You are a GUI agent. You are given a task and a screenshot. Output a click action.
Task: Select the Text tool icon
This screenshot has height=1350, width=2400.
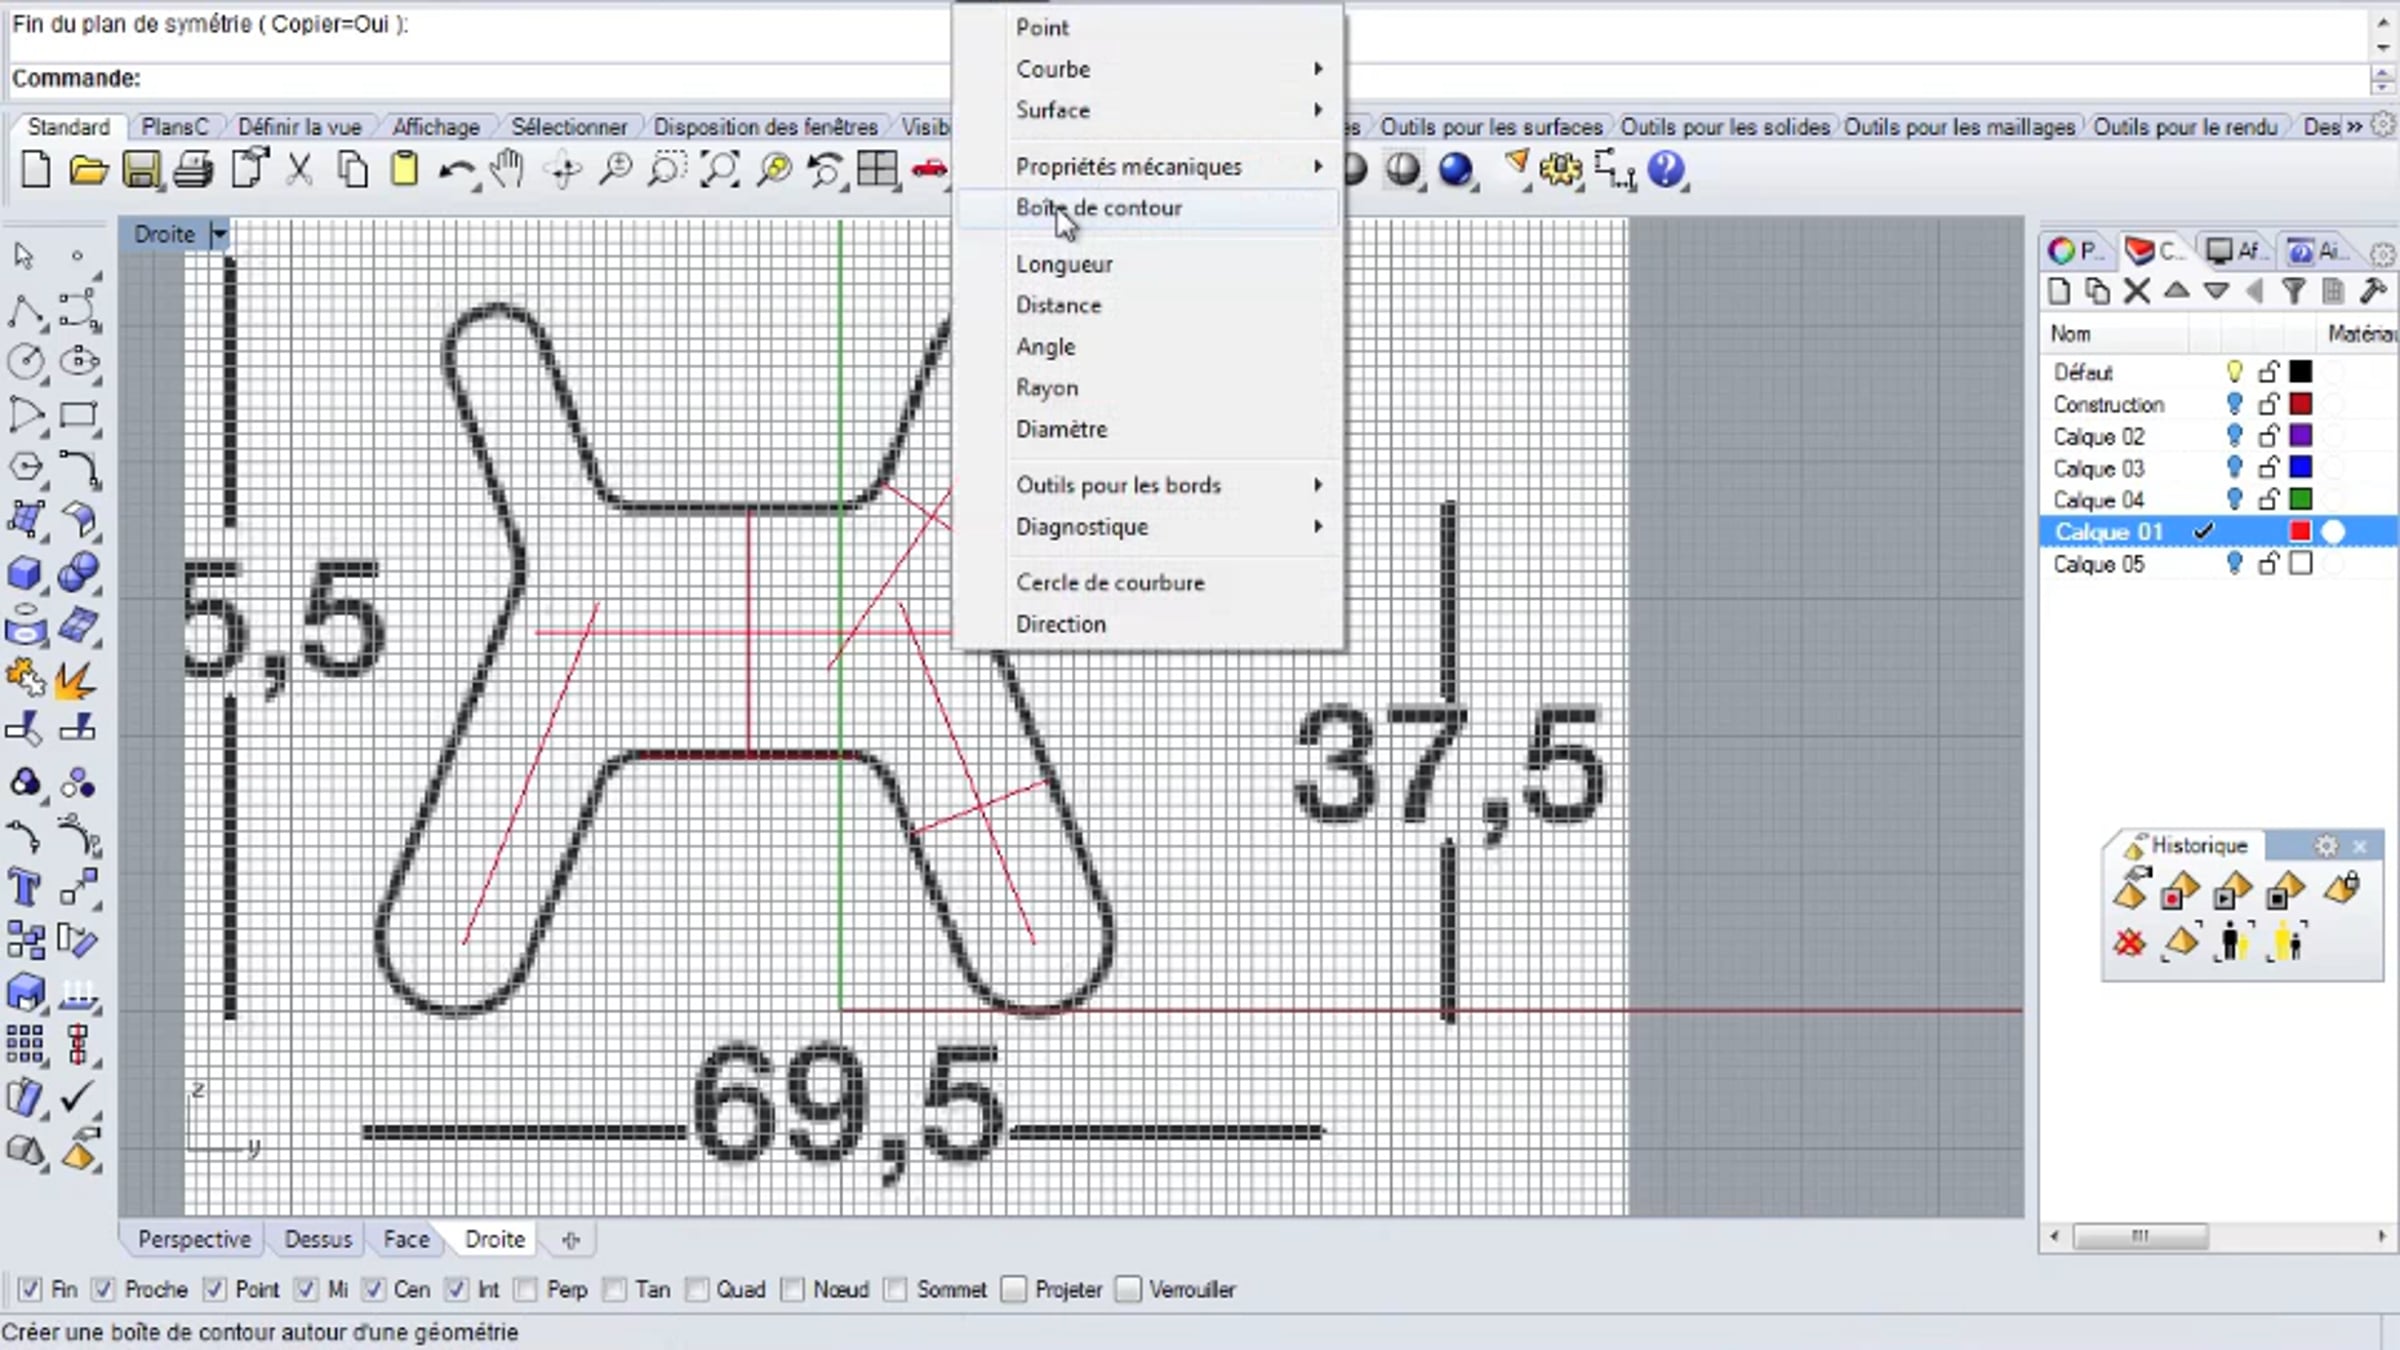(x=24, y=888)
